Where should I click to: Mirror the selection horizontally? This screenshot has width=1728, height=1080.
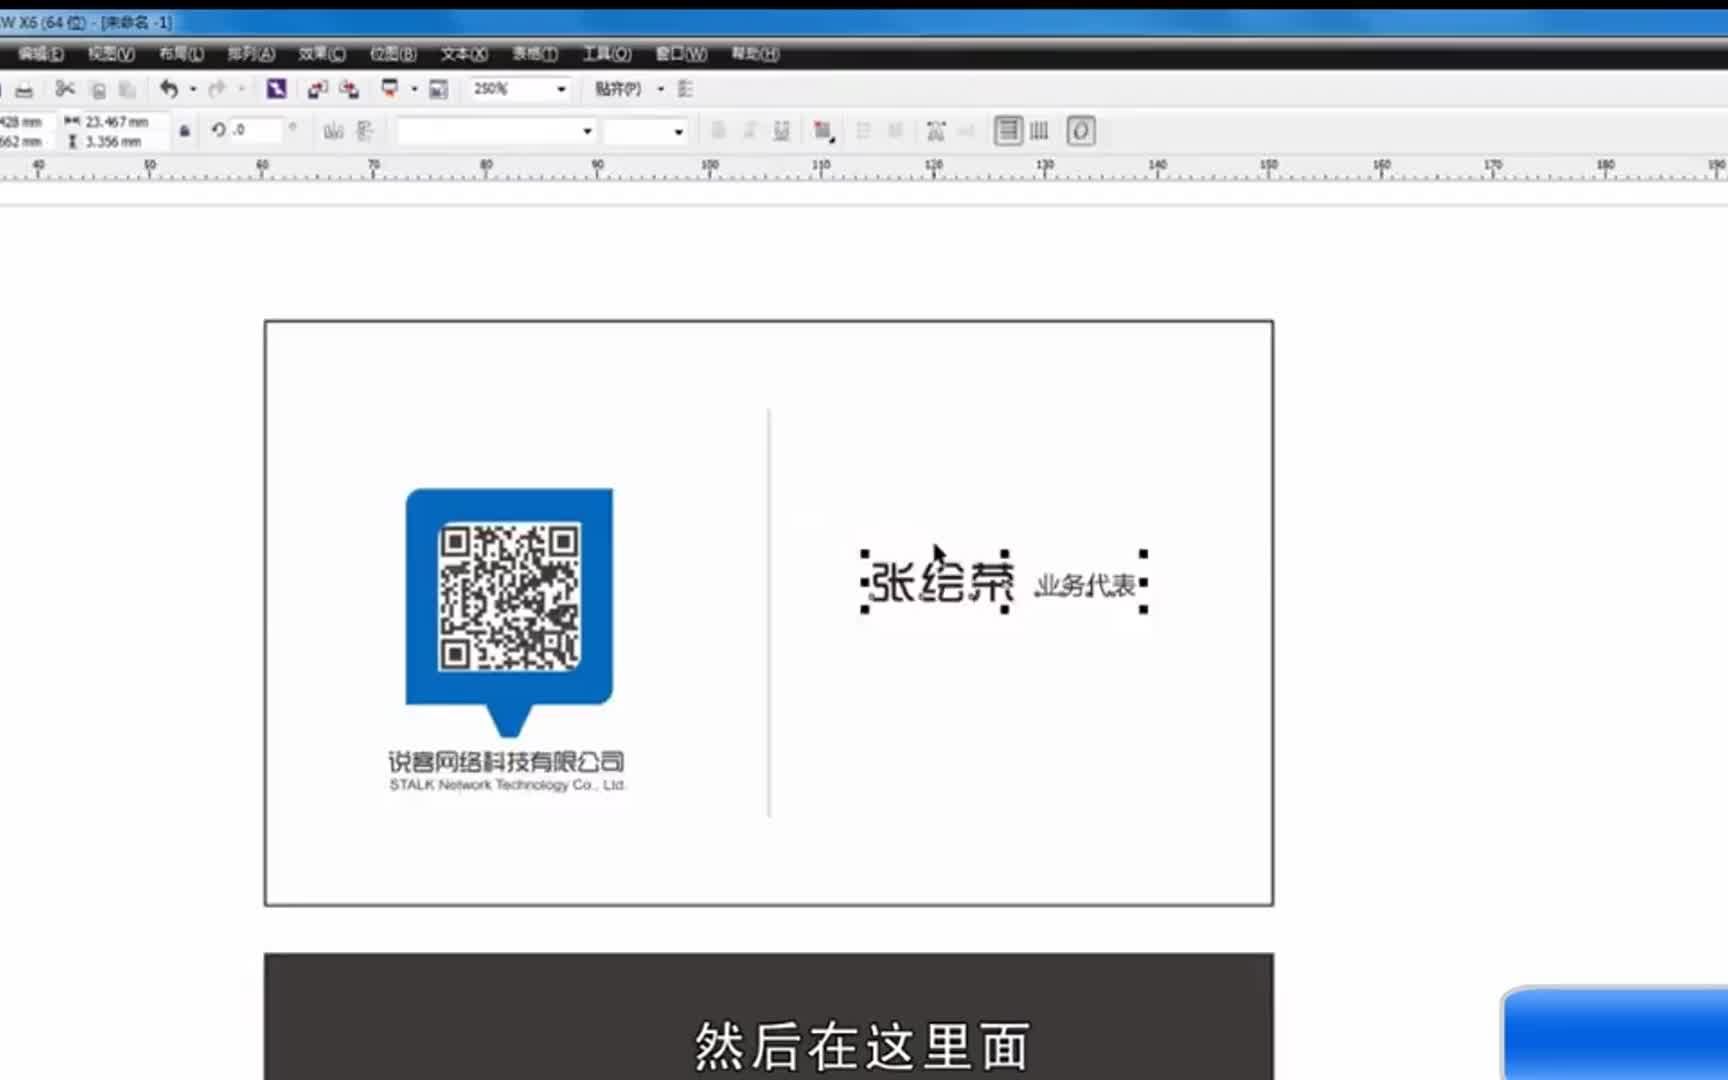click(x=334, y=131)
